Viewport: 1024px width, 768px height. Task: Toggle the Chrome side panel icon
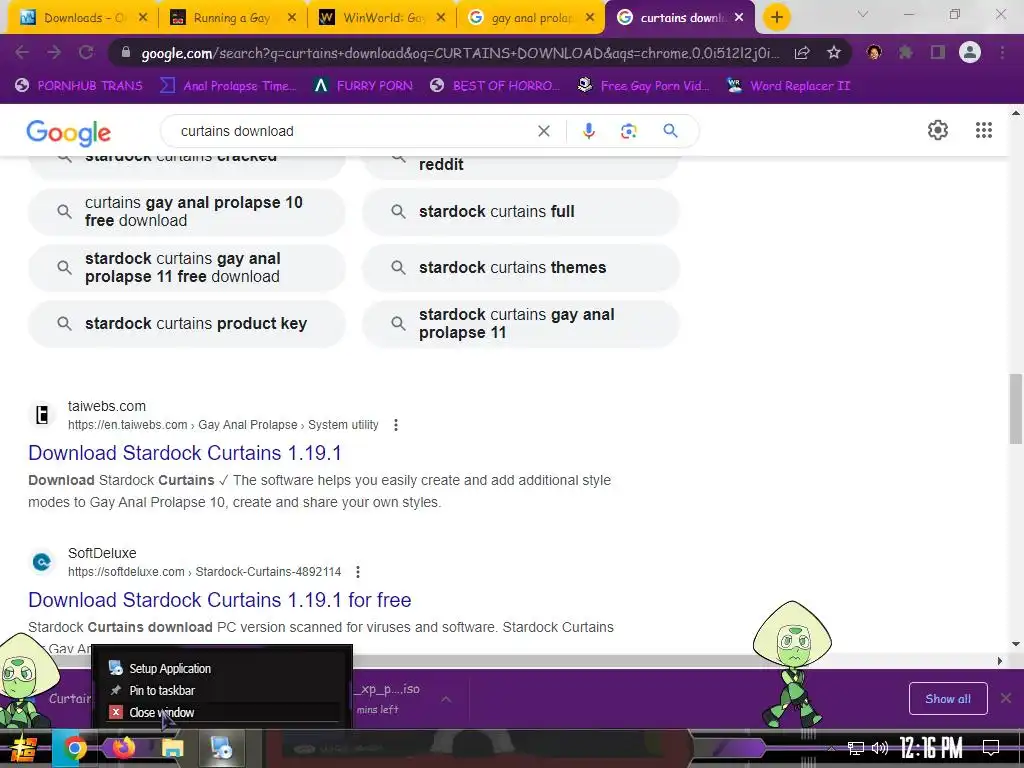click(938, 52)
